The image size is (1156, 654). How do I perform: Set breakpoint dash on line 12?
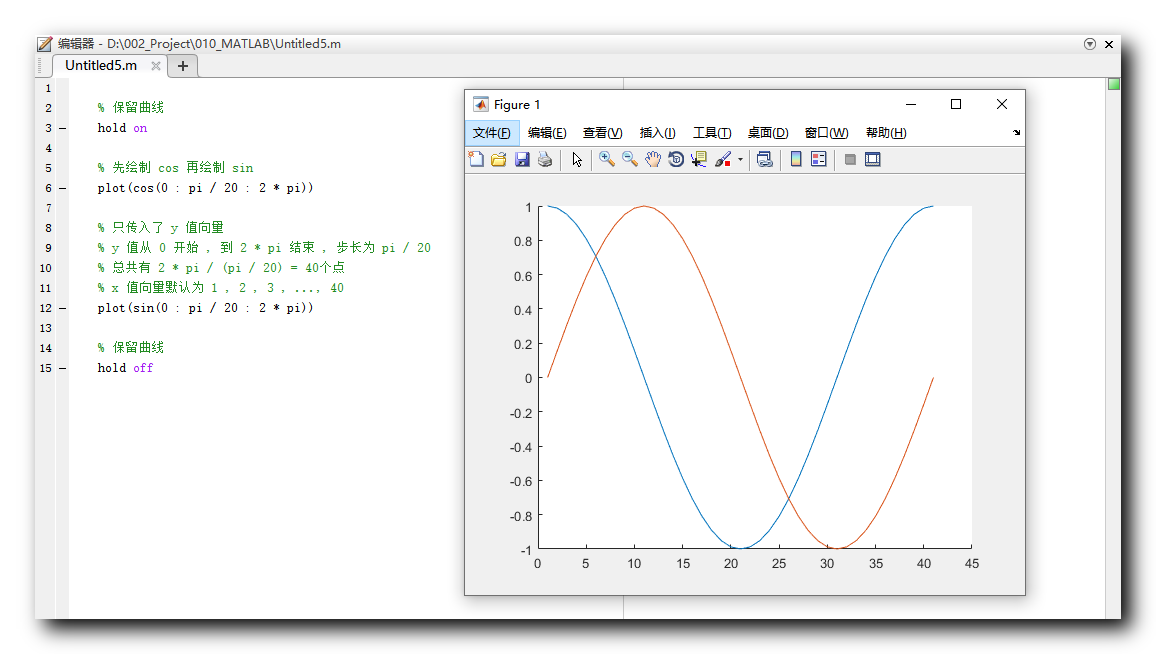point(63,308)
